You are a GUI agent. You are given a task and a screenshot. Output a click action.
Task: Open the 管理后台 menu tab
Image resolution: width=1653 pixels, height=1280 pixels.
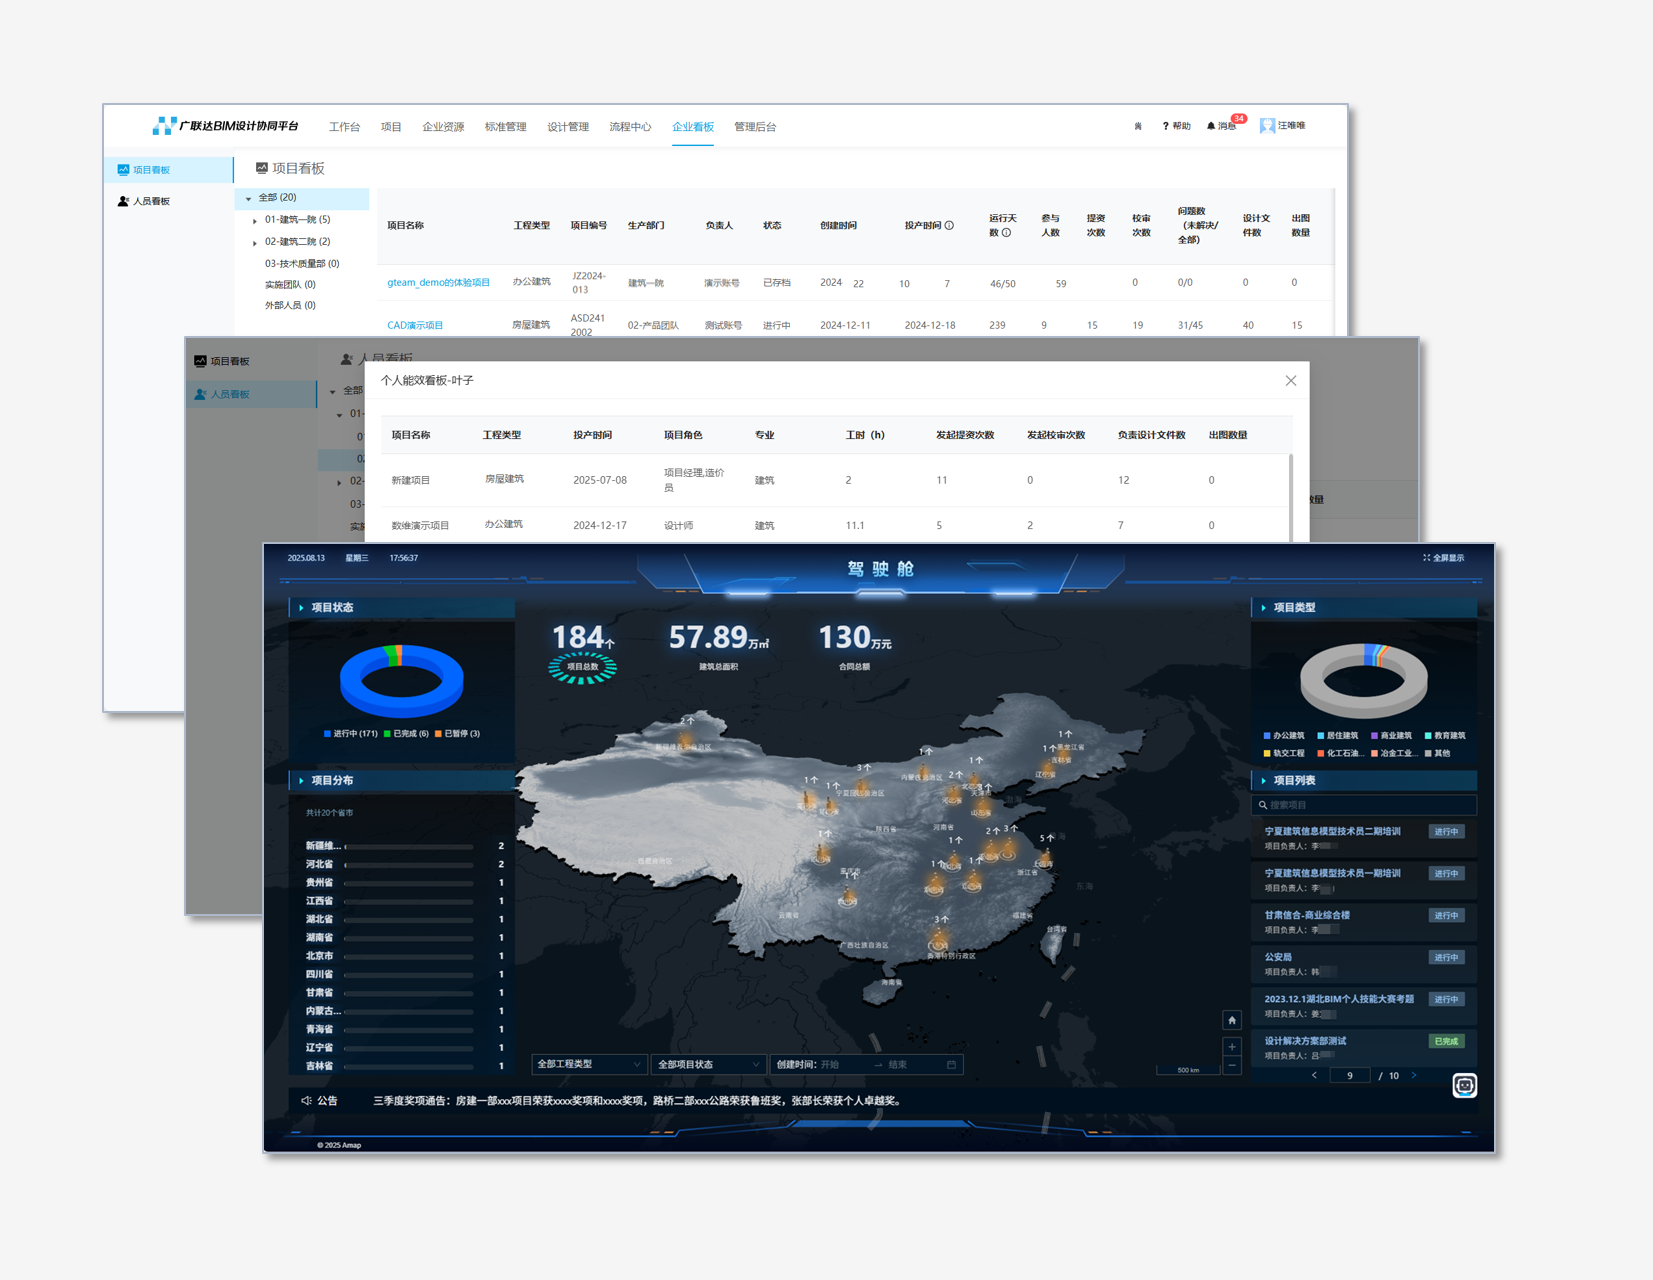[x=755, y=127]
